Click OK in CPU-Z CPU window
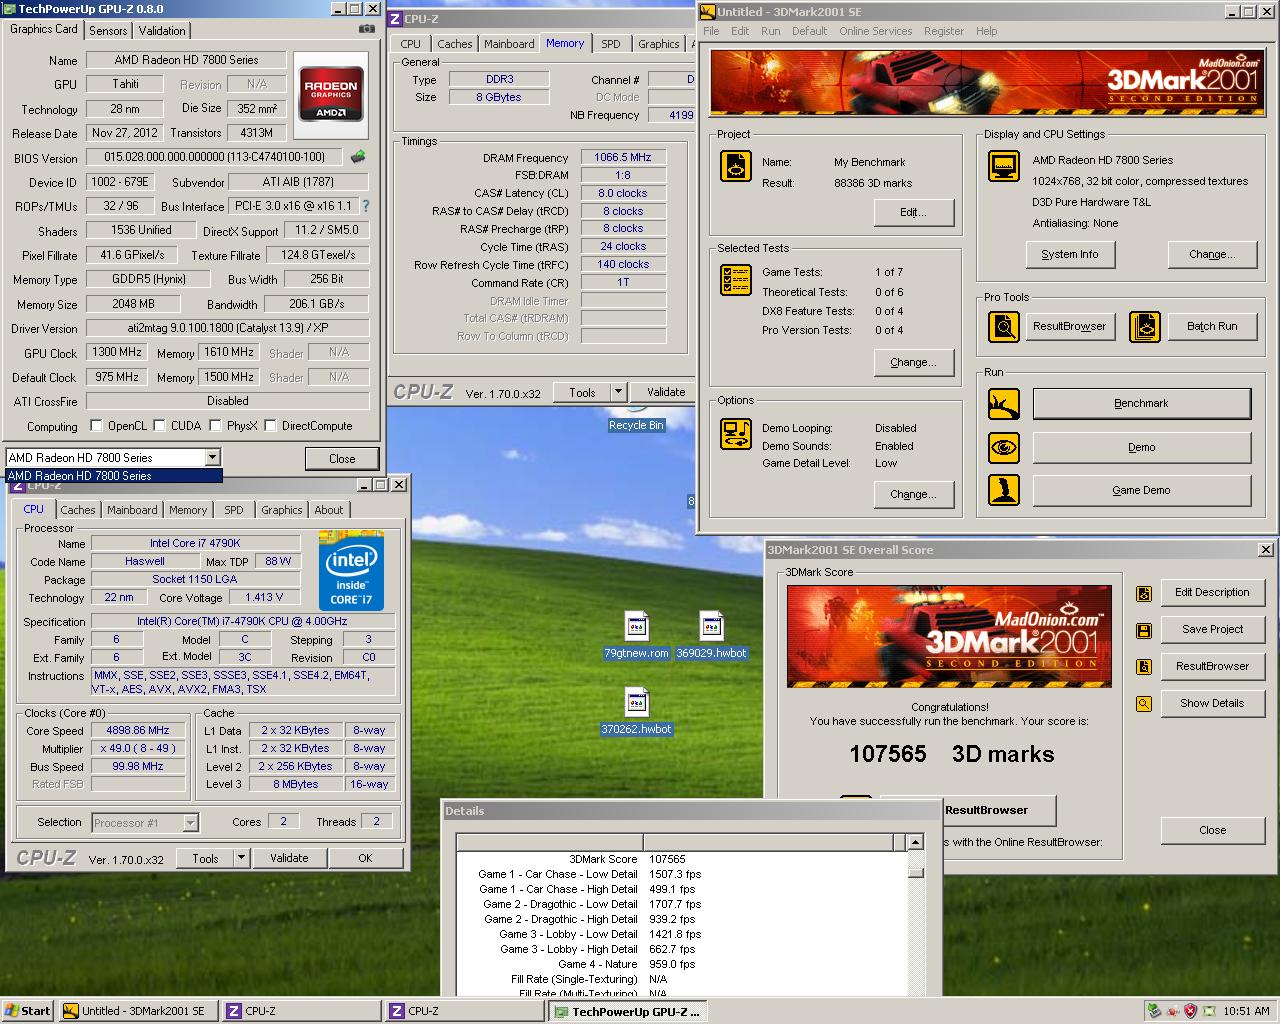 [x=365, y=858]
